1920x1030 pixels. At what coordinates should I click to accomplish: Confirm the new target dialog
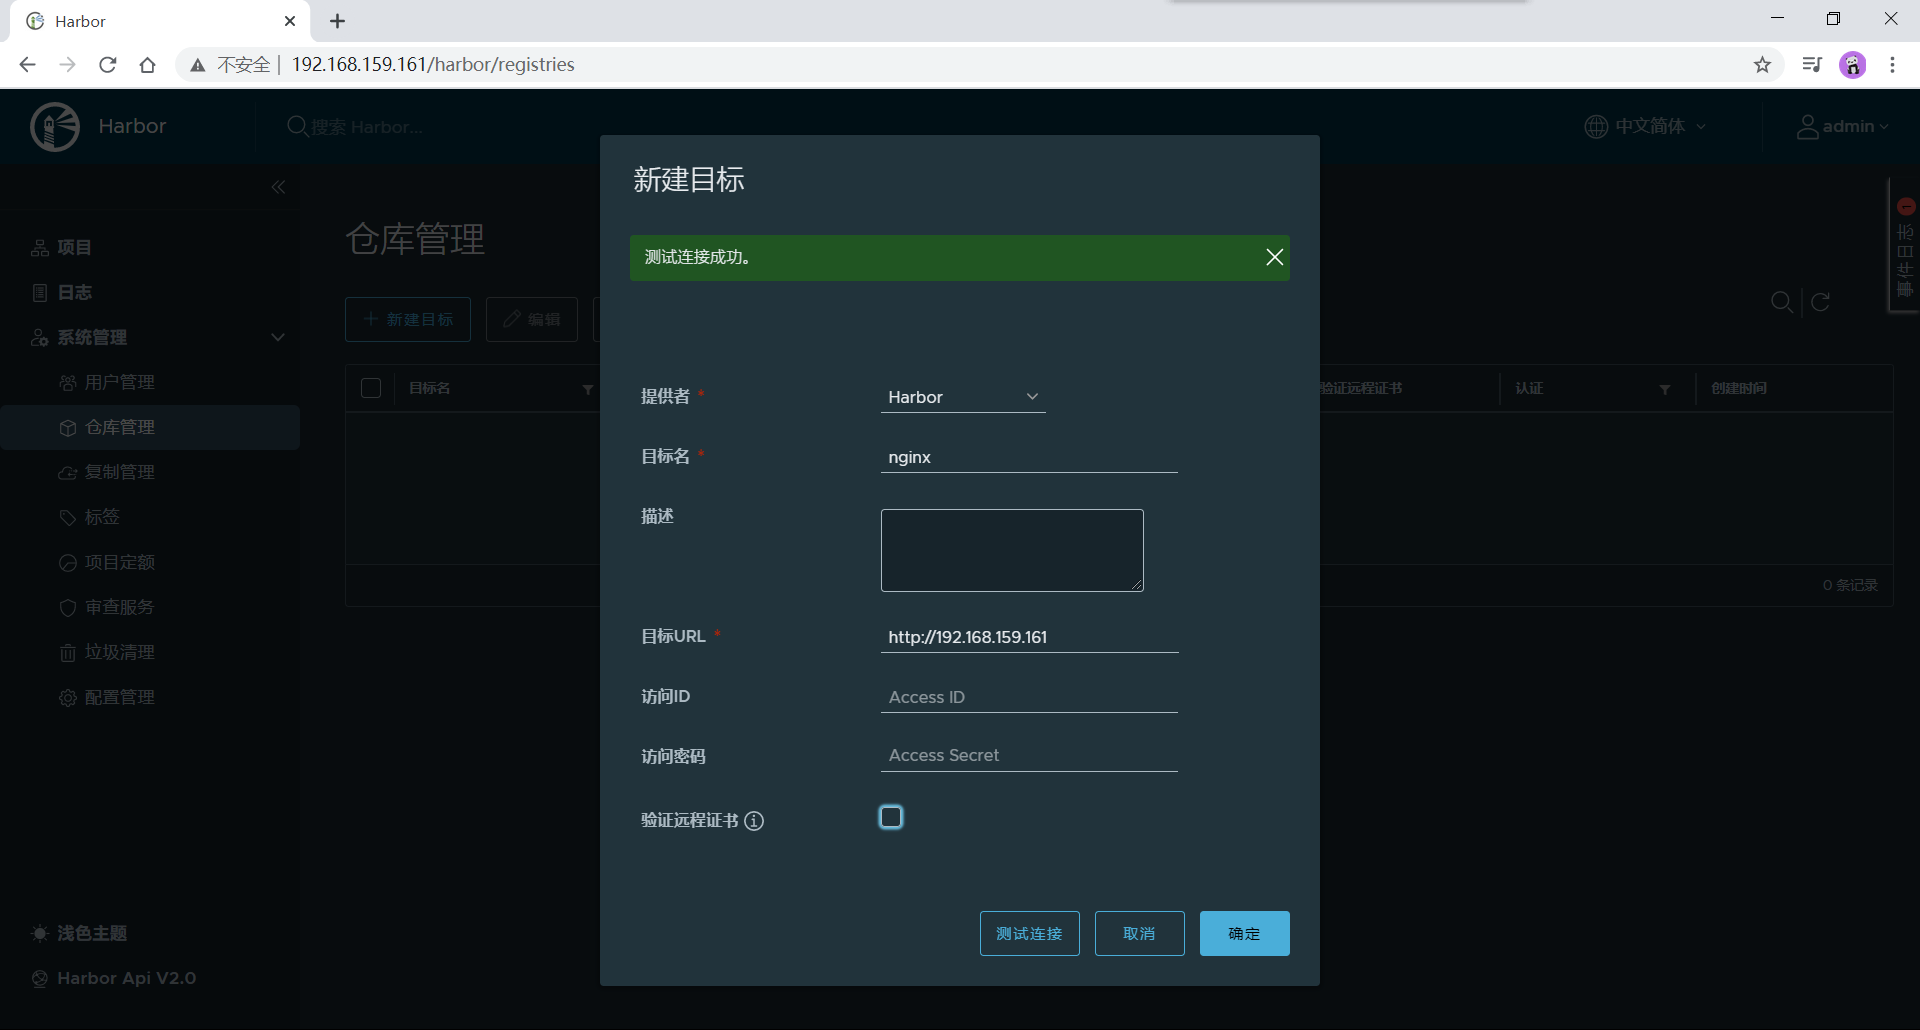coord(1244,933)
